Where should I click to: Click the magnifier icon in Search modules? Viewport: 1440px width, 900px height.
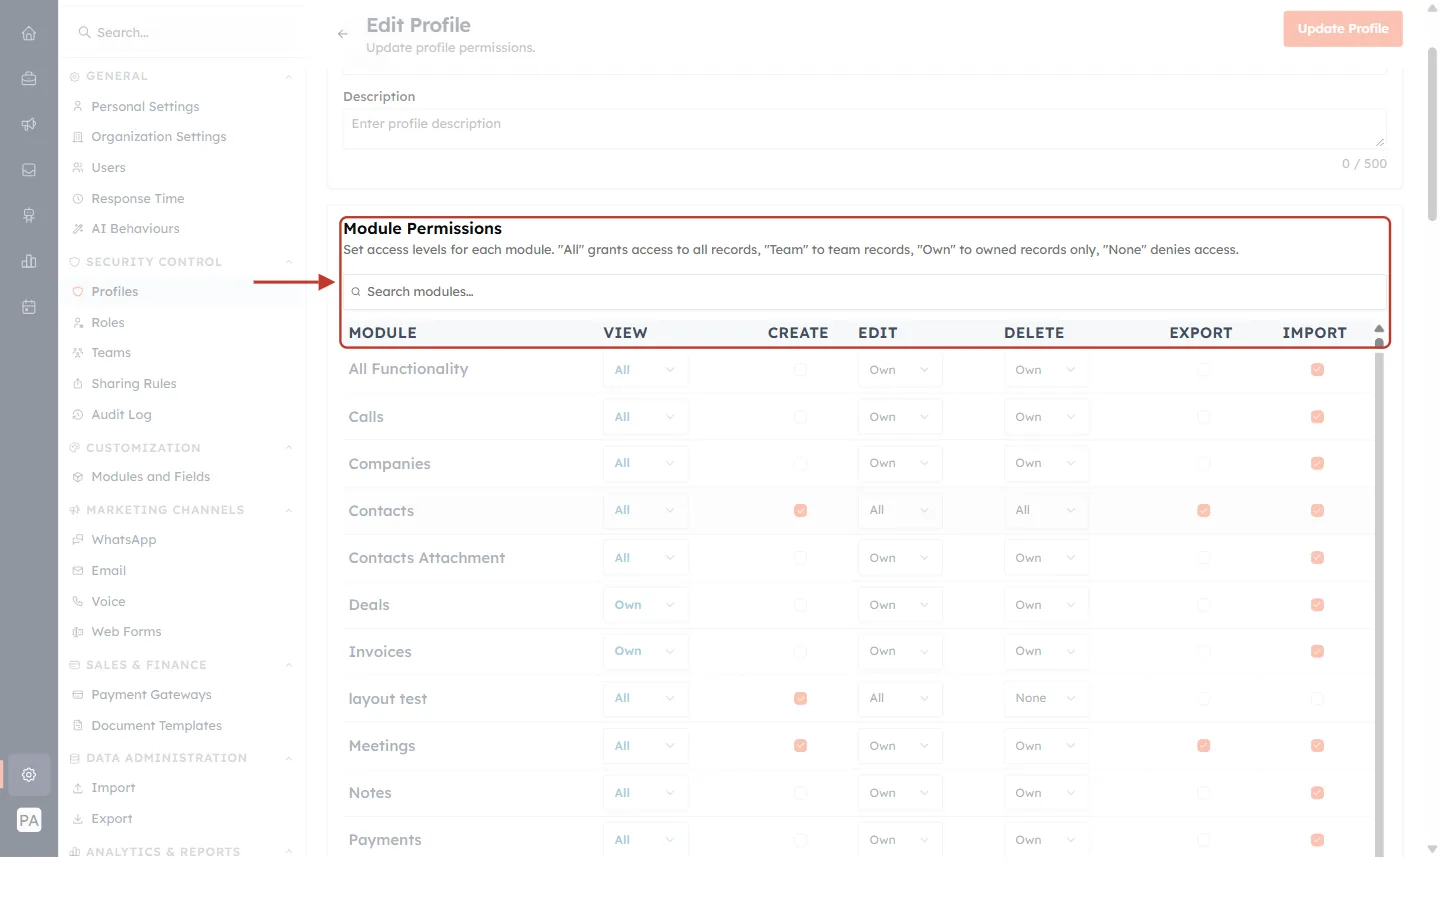[355, 292]
